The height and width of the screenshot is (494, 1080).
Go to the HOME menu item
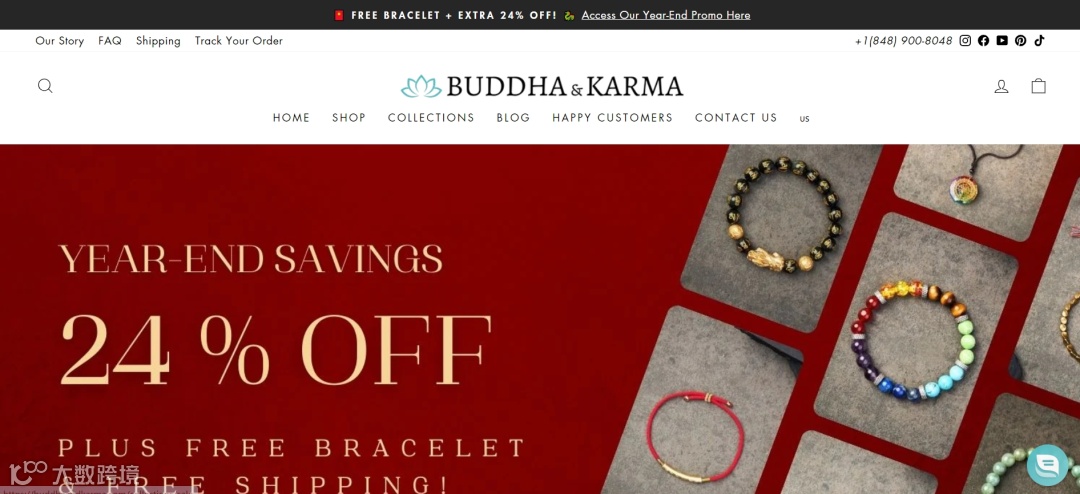[291, 118]
